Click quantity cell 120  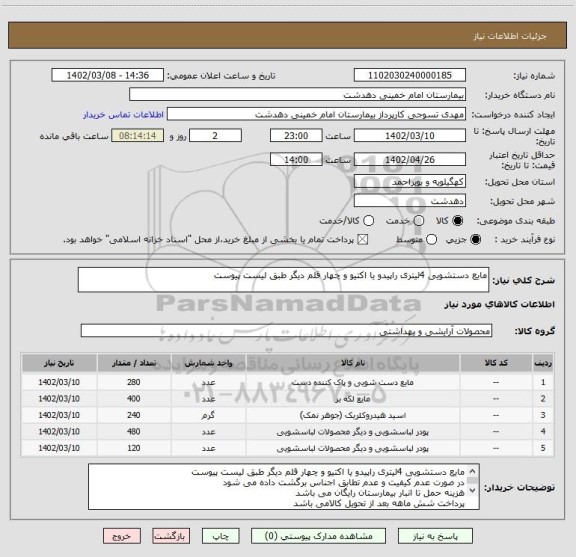click(134, 448)
